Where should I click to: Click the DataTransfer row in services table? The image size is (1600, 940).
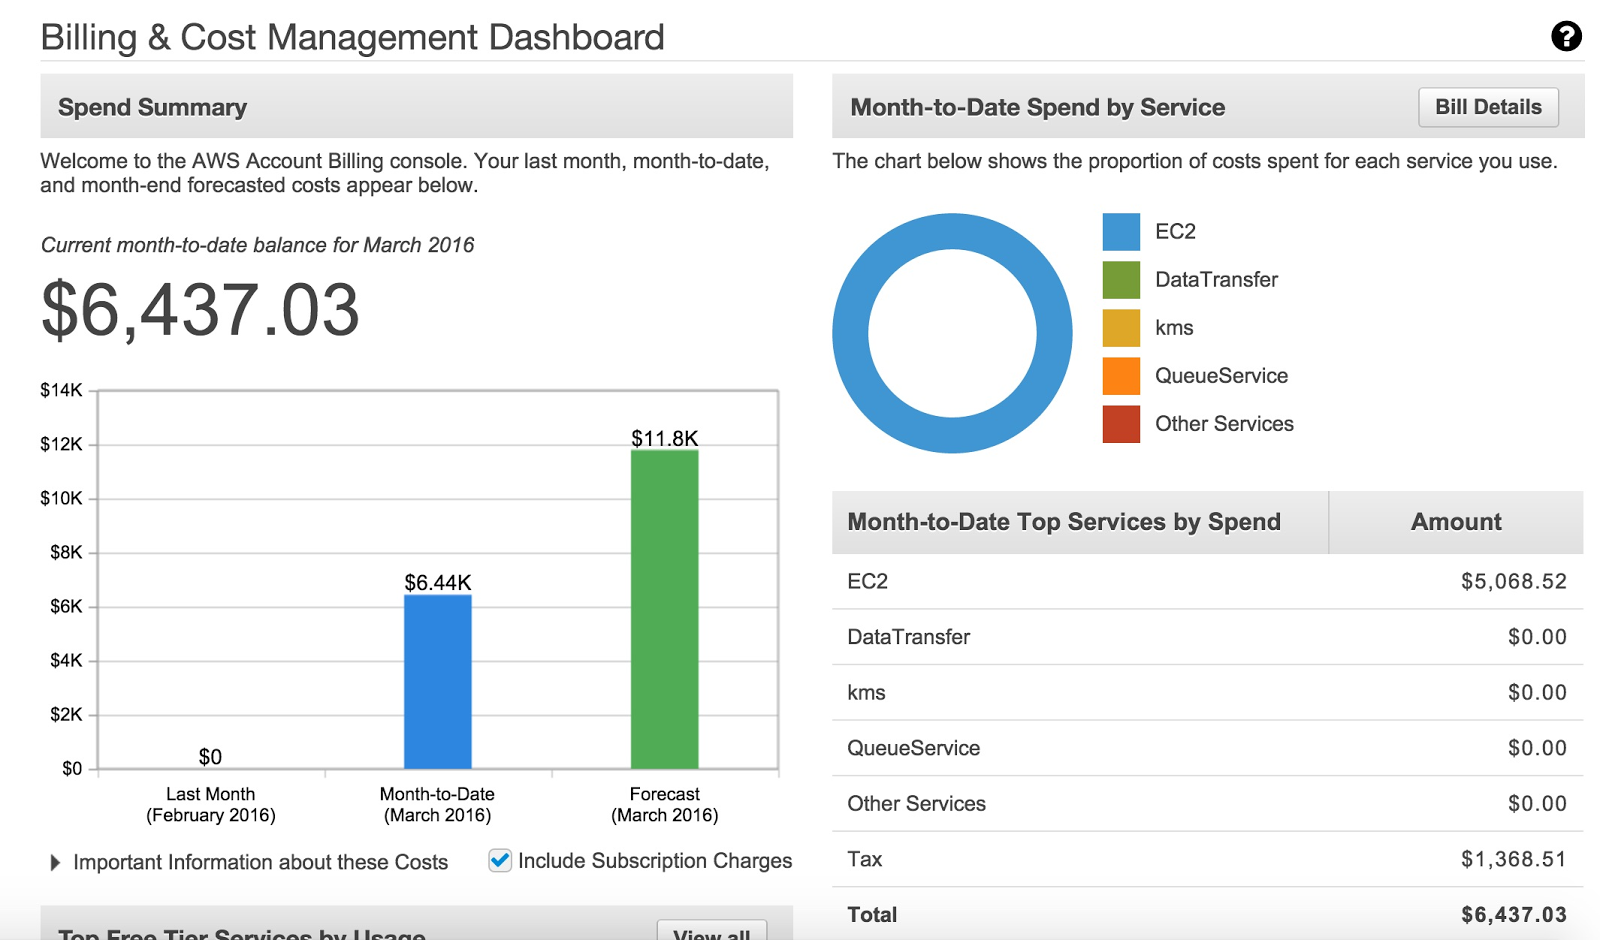coord(1207,637)
